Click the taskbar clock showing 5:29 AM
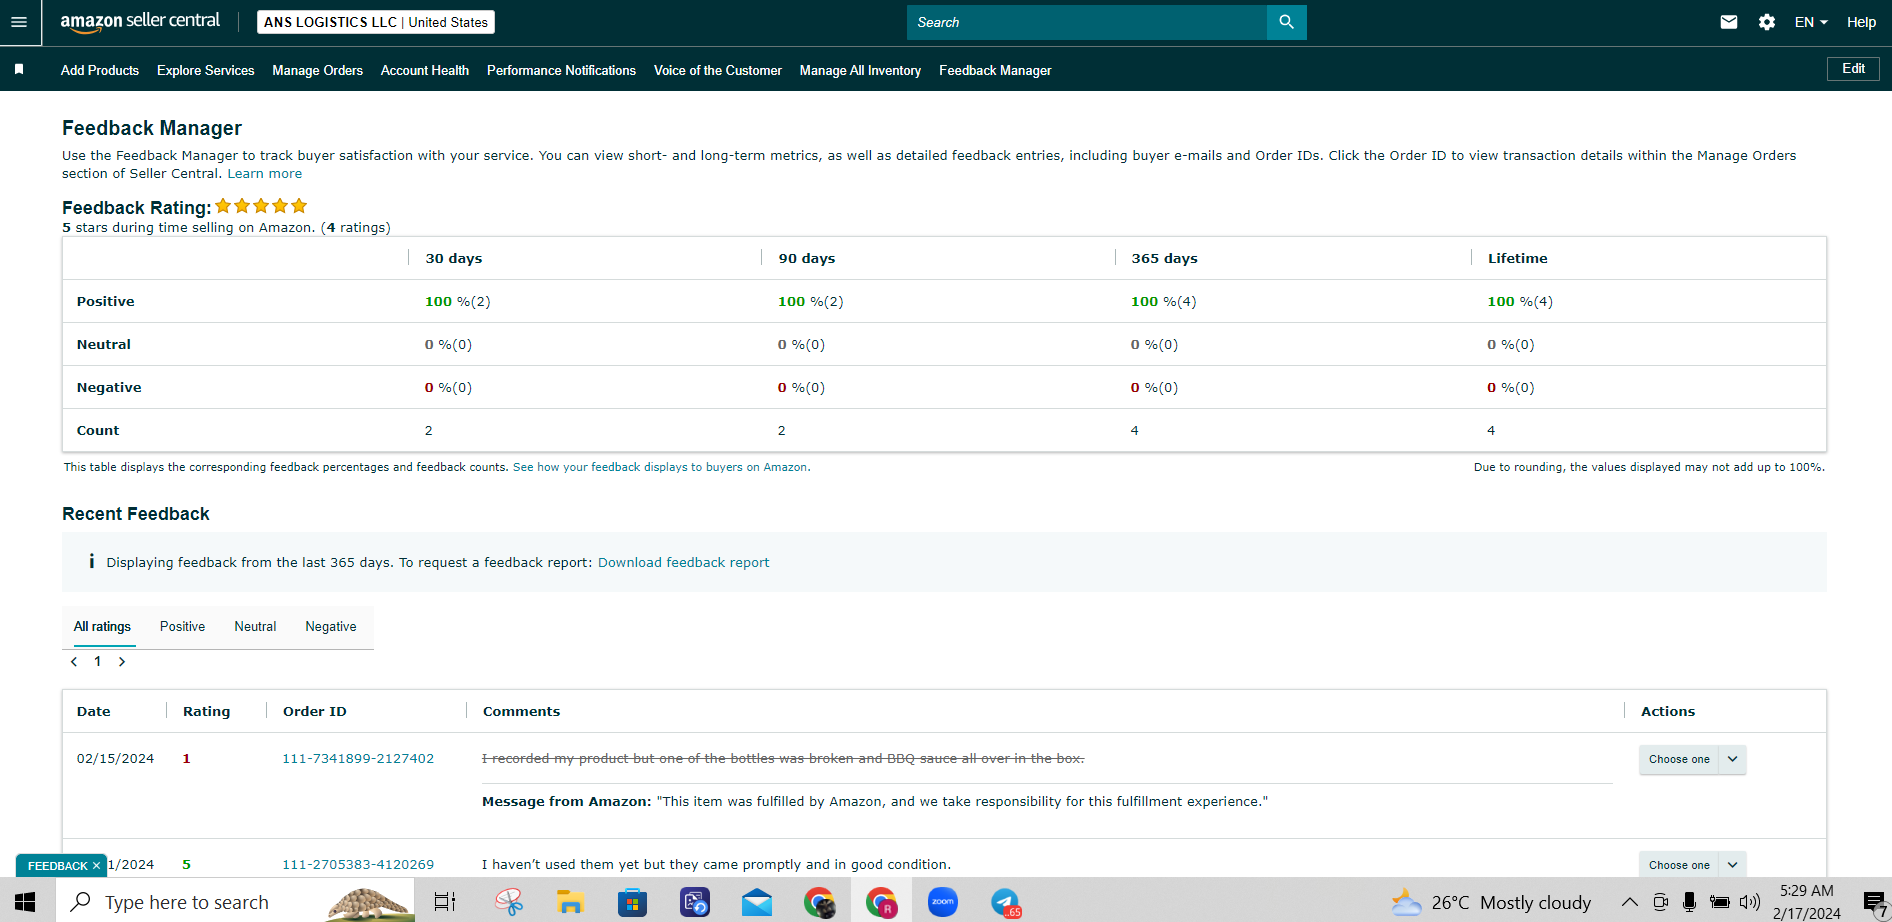The image size is (1892, 922). coord(1807,902)
